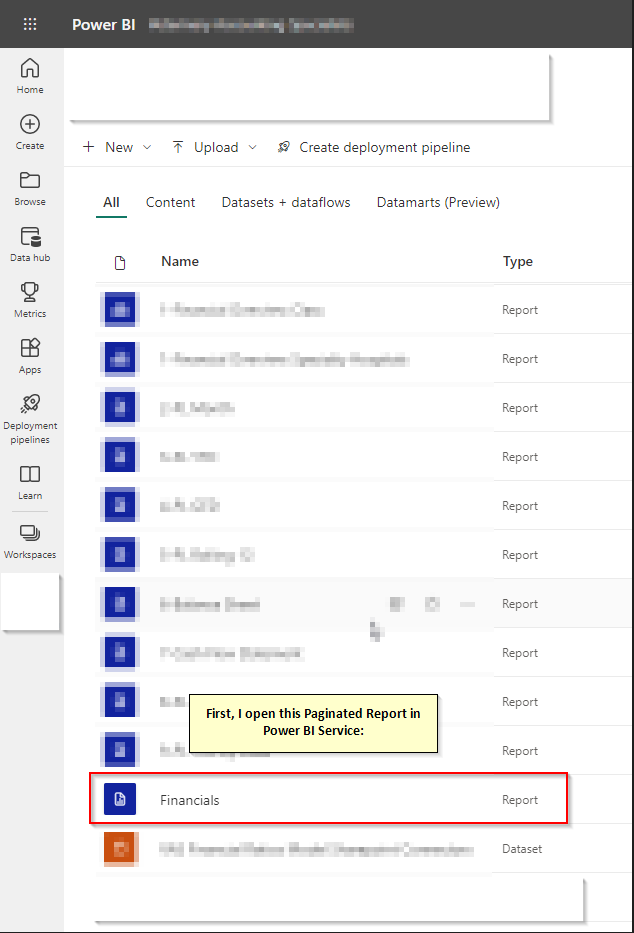Click the more options dash on hovered row
Viewport: 634px width, 933px height.
coord(467,605)
